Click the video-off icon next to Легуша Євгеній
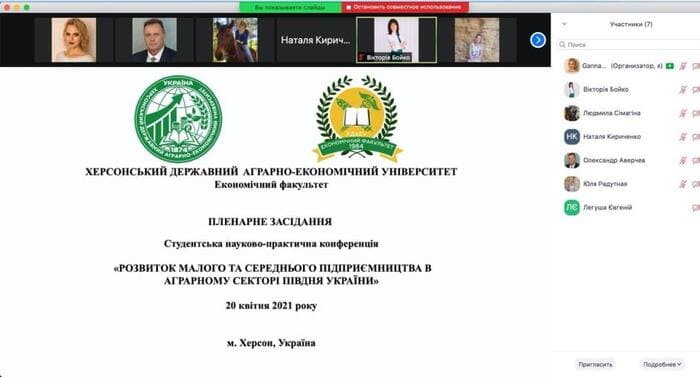700x377 pixels. (696, 208)
